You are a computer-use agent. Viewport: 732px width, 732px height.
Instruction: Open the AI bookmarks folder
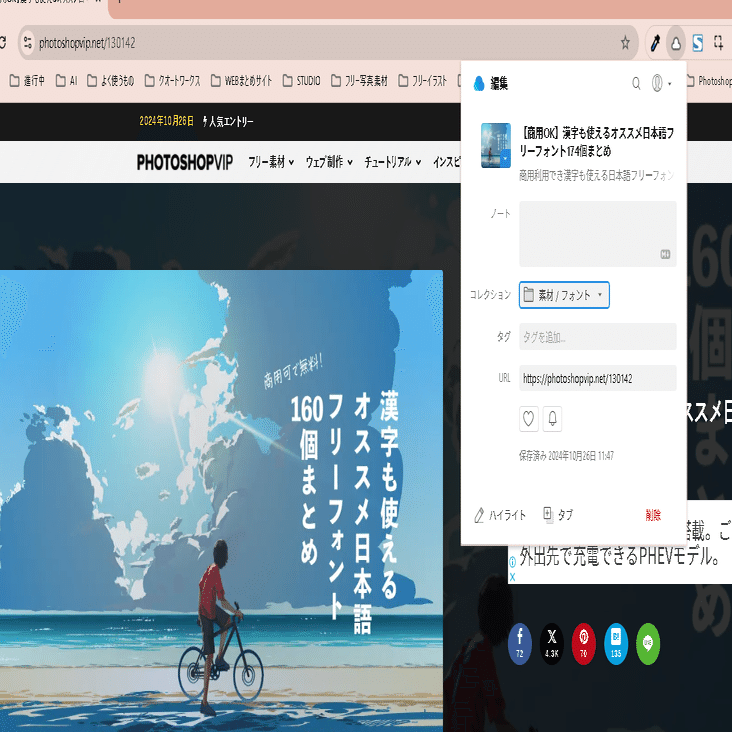pyautogui.click(x=66, y=81)
